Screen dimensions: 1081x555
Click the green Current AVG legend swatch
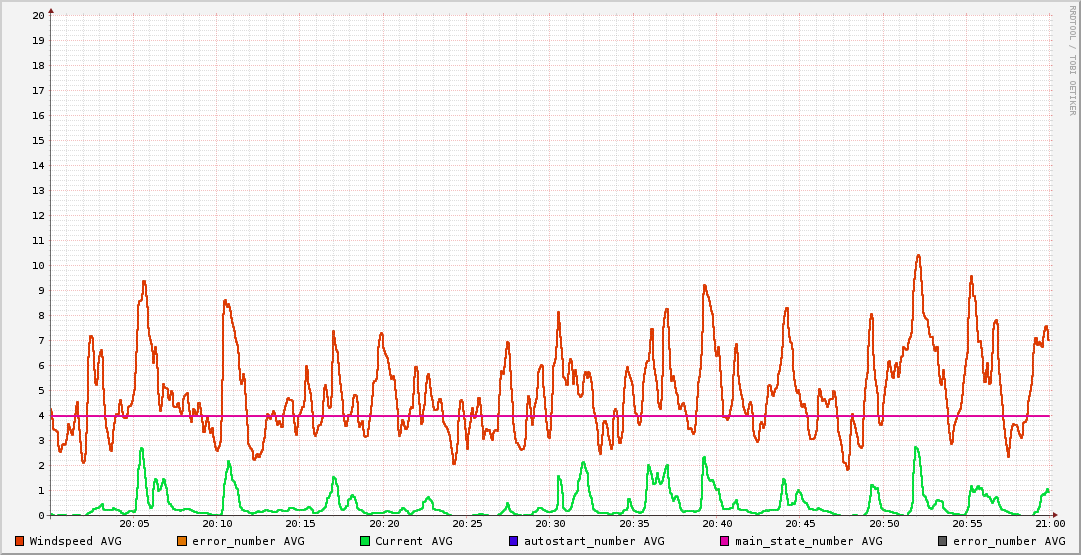point(365,541)
